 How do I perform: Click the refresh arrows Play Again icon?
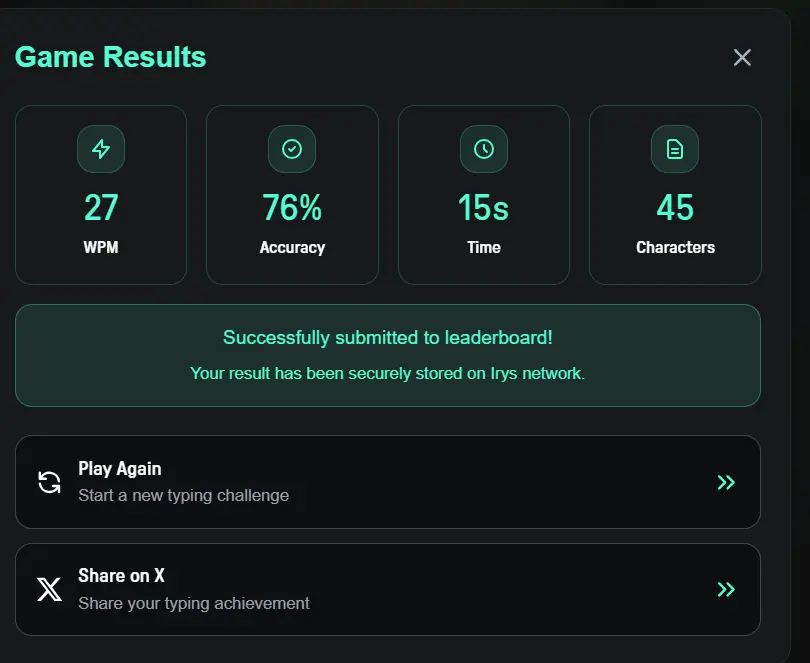coord(50,482)
